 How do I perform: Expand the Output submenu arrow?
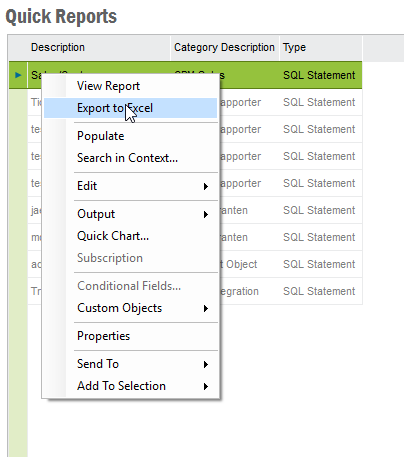tap(206, 214)
